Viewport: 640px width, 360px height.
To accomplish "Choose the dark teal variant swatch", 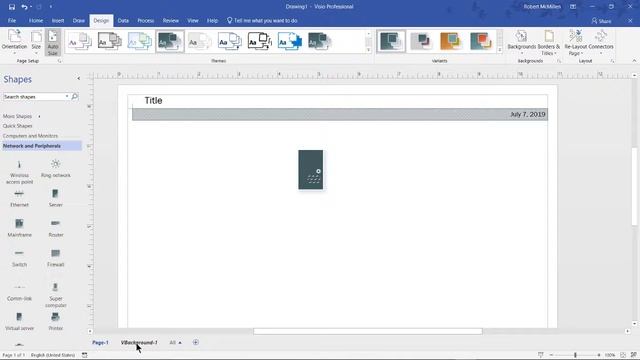I will tap(391, 41).
